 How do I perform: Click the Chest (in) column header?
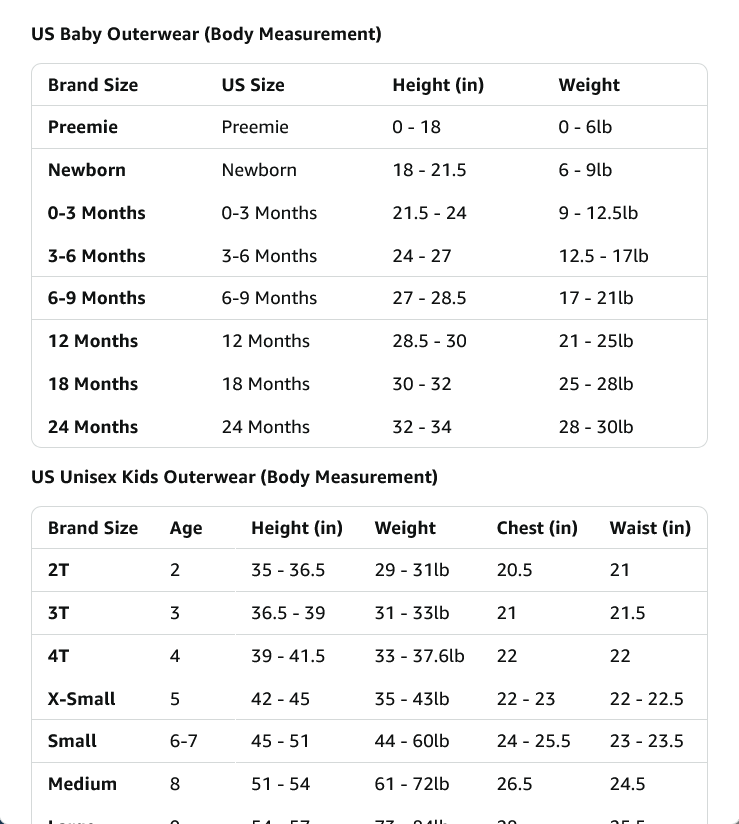click(537, 528)
